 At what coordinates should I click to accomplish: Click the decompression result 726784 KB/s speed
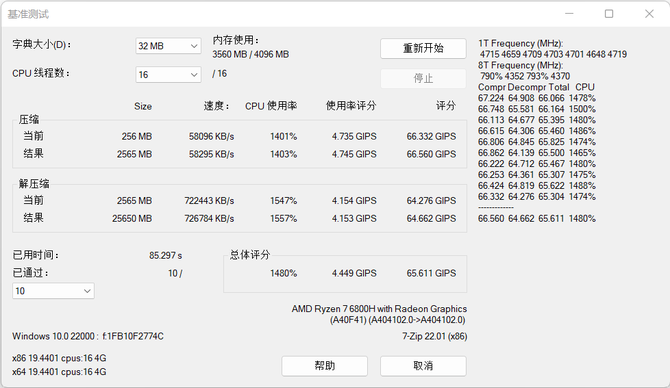click(x=209, y=218)
